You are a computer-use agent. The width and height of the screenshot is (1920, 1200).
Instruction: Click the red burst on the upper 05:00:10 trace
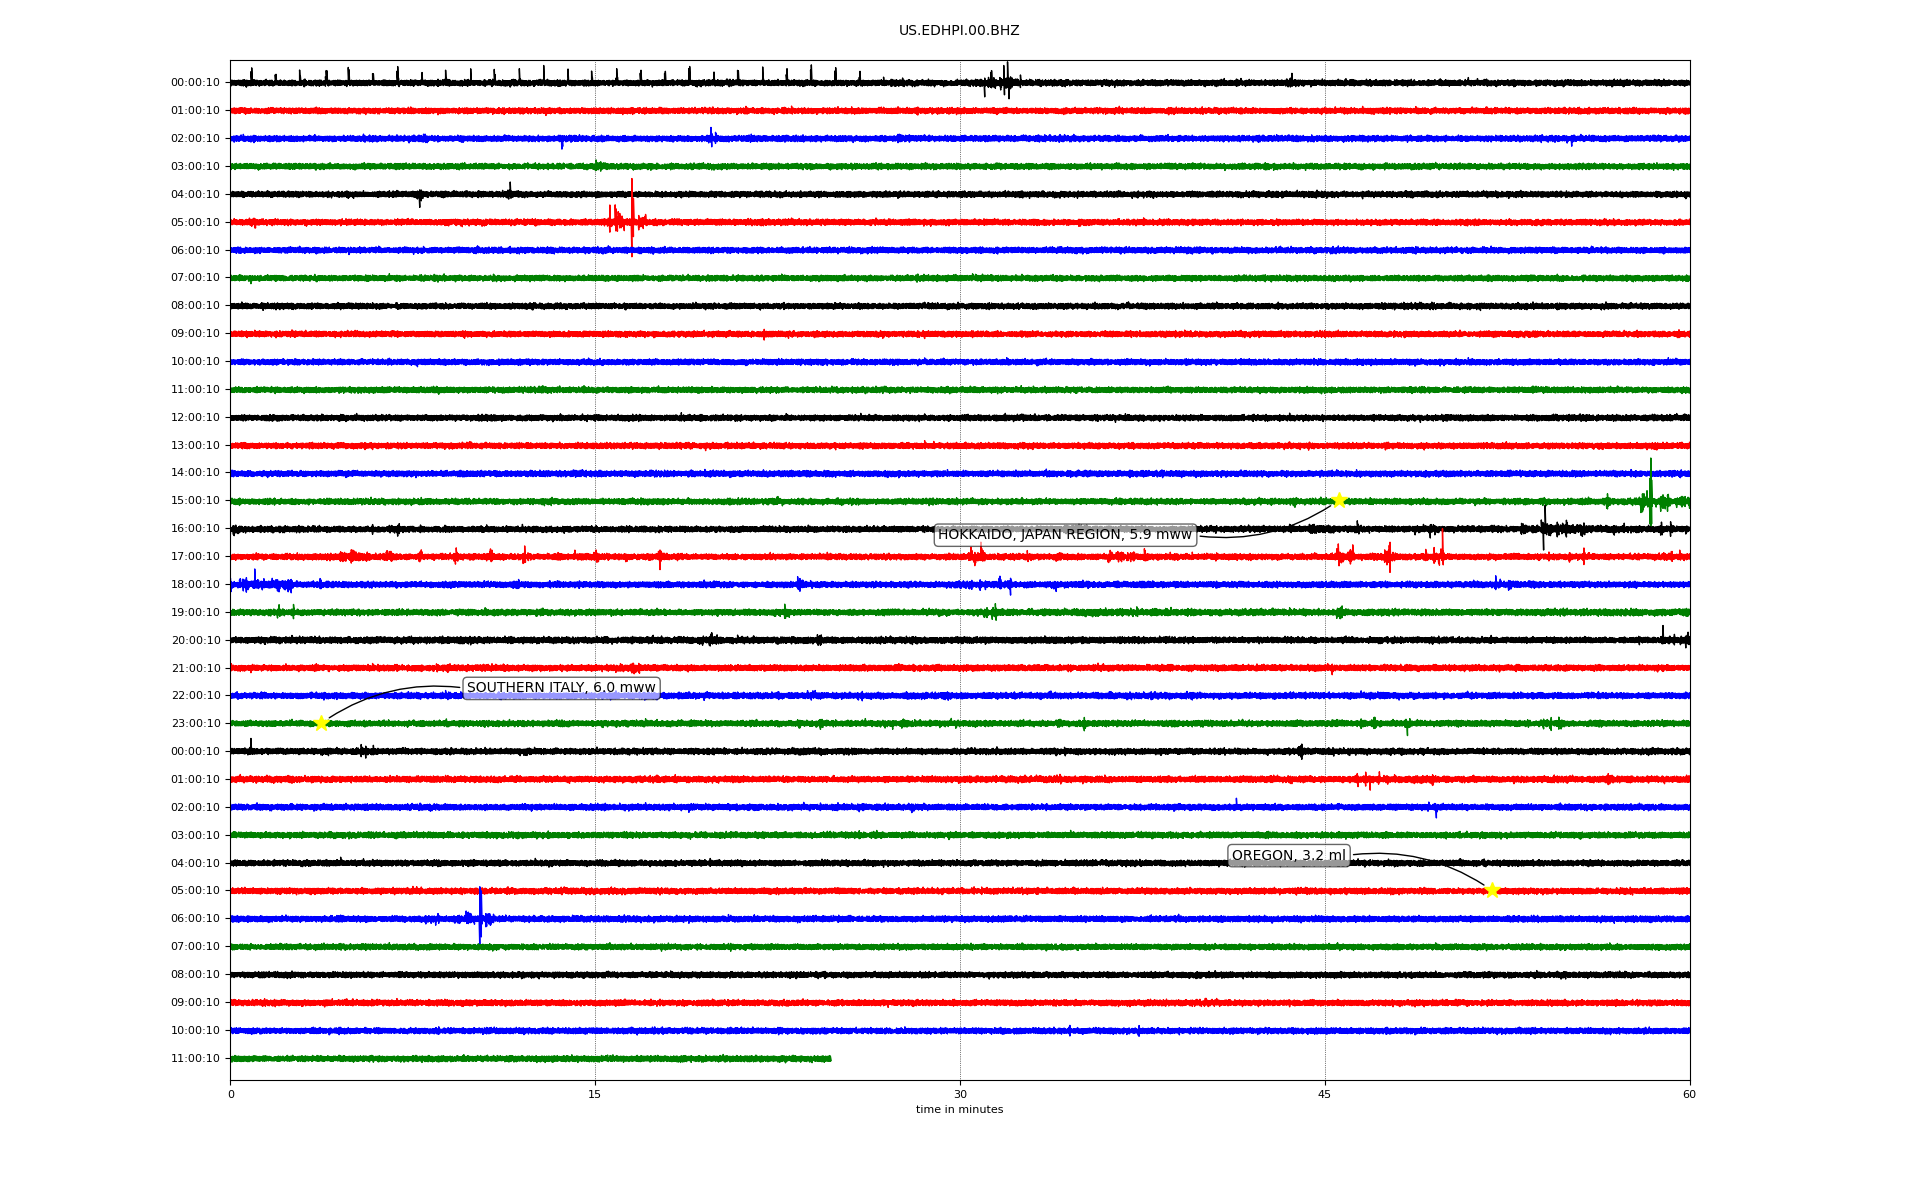pyautogui.click(x=631, y=218)
